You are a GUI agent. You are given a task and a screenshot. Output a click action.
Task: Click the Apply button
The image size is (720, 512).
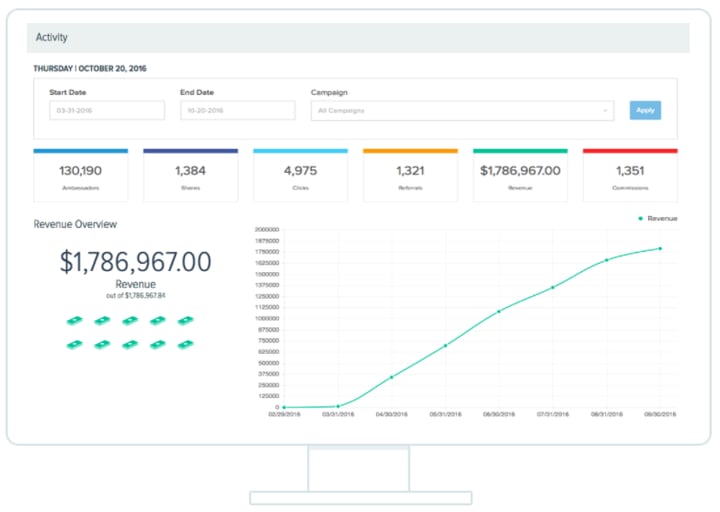(645, 110)
